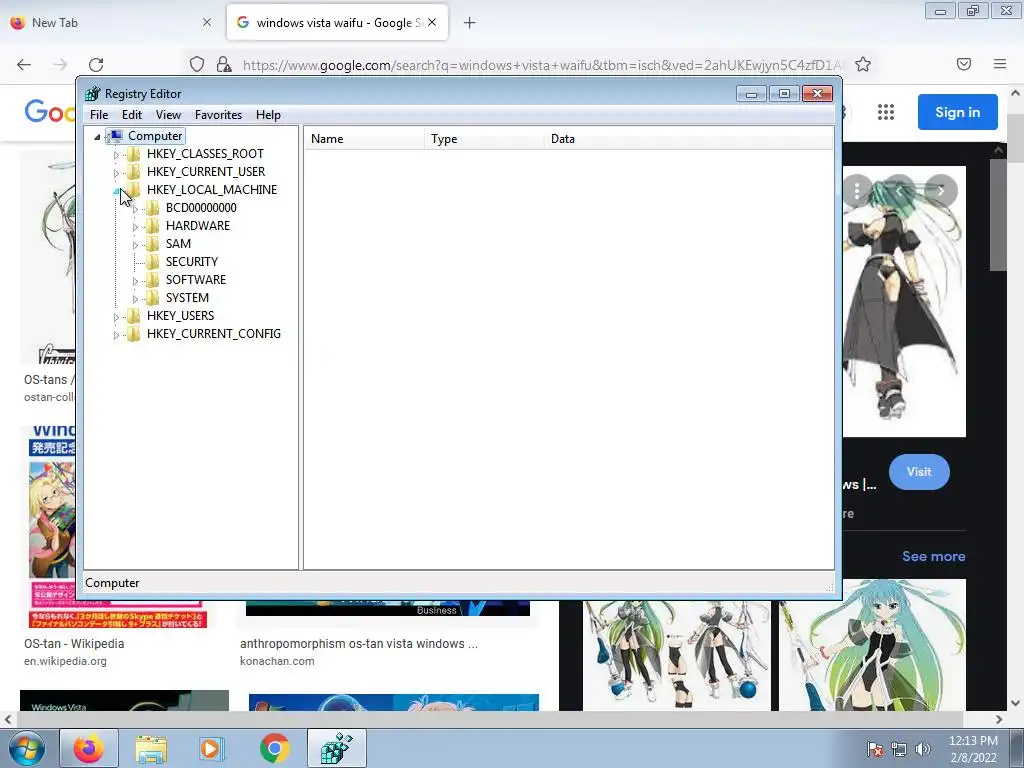Click the HARDWARE folder icon
This screenshot has width=1024, height=768.
coord(152,226)
